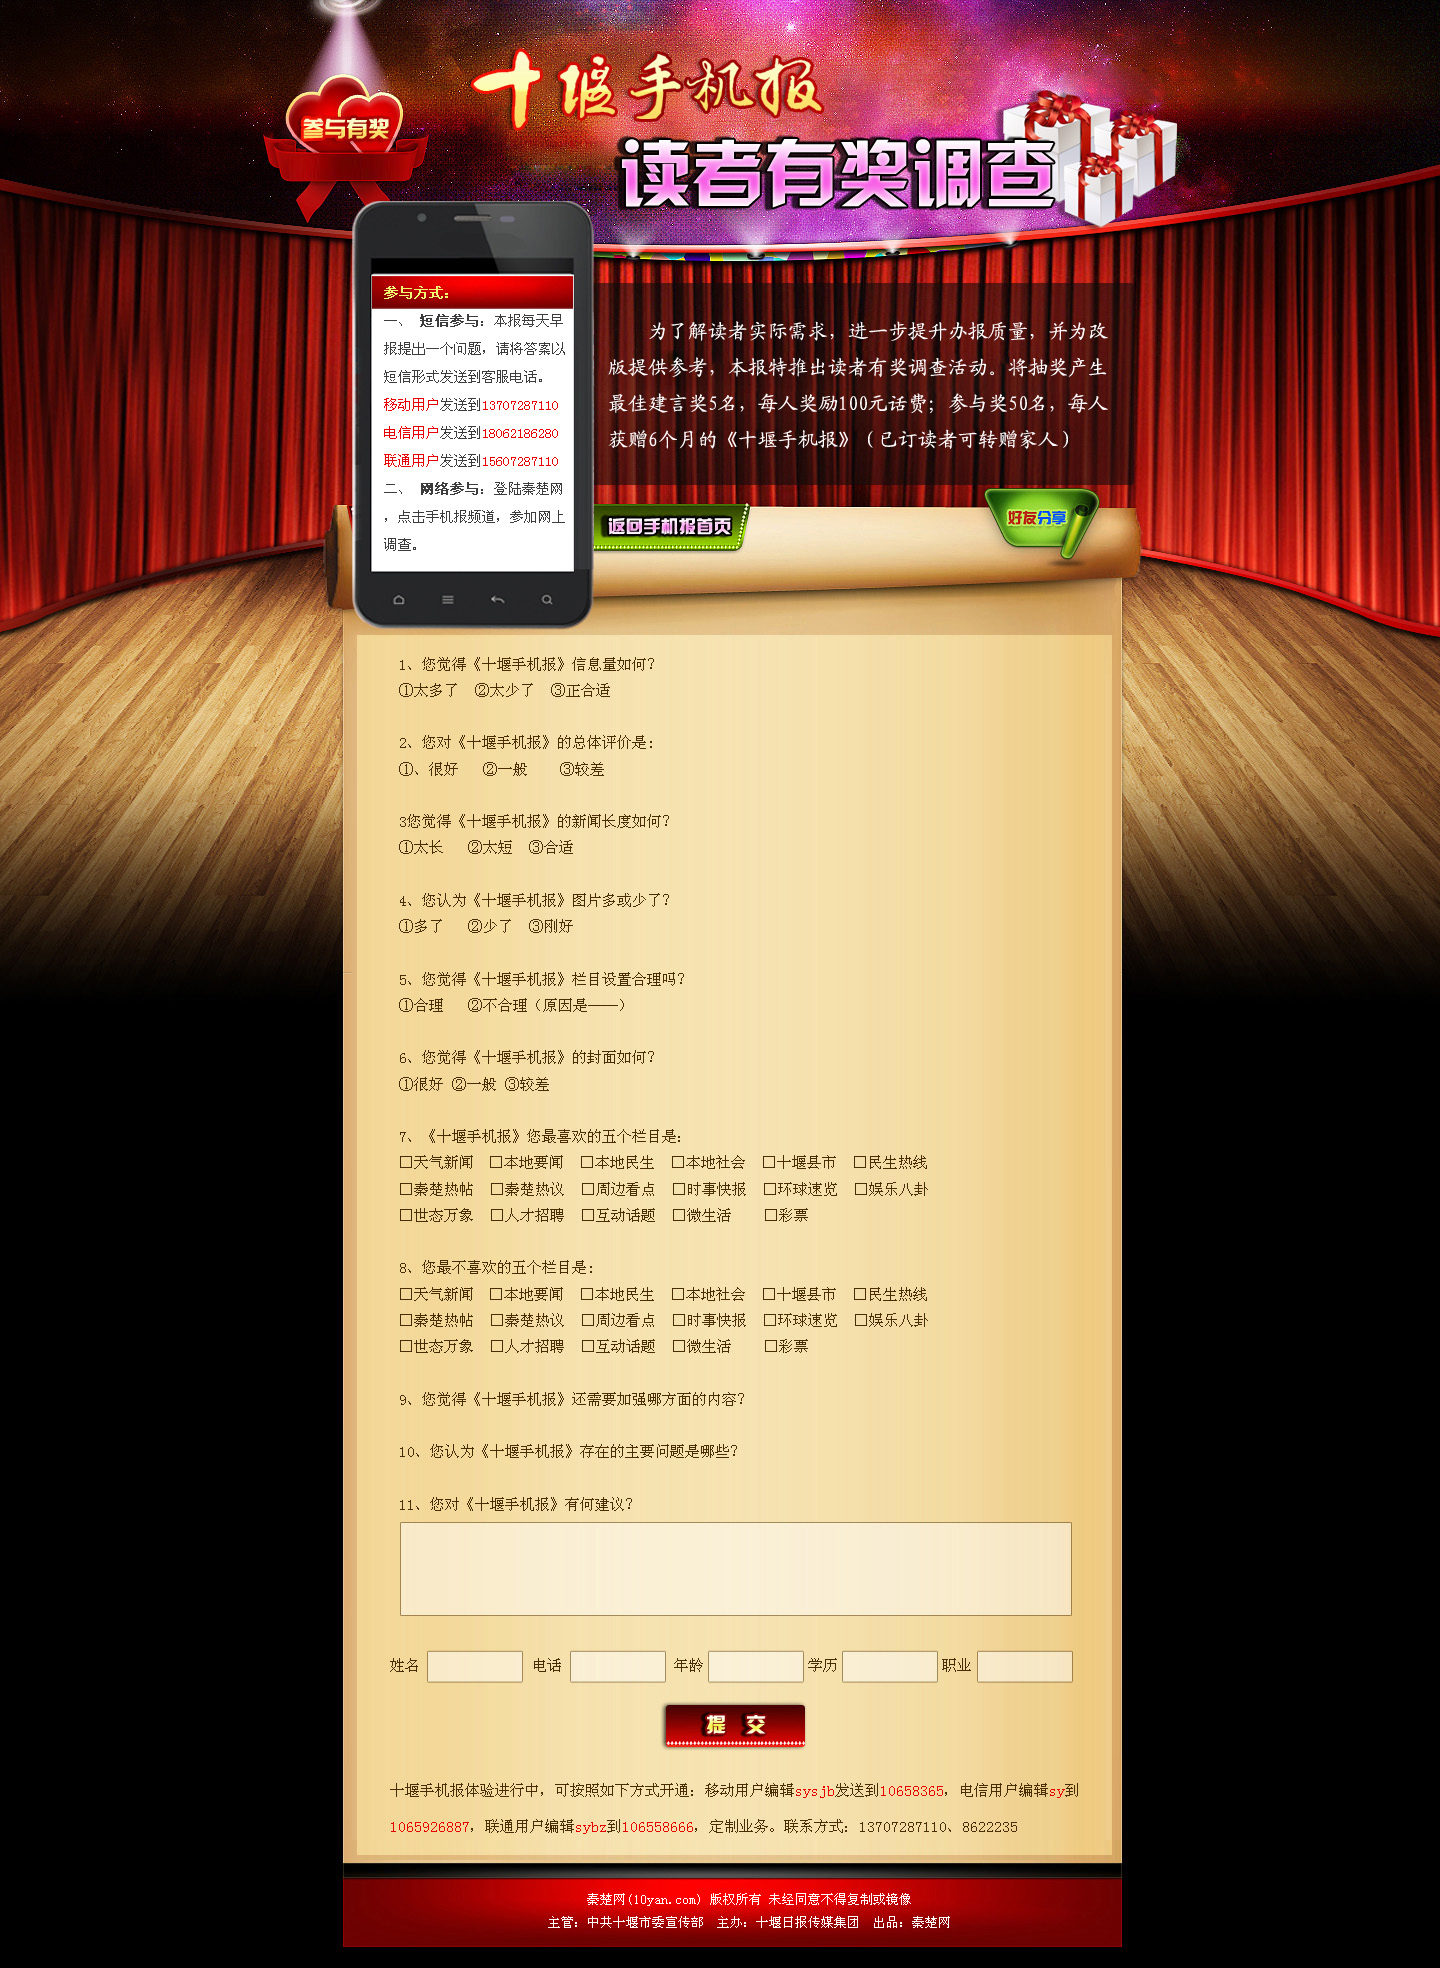Screen dimensions: 1440x1968
Task: Select ①、很好 for question 2
Action: [x=428, y=769]
